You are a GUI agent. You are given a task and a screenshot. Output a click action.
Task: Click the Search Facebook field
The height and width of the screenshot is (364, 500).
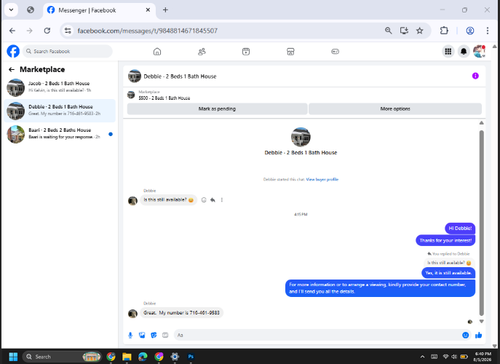pos(68,51)
